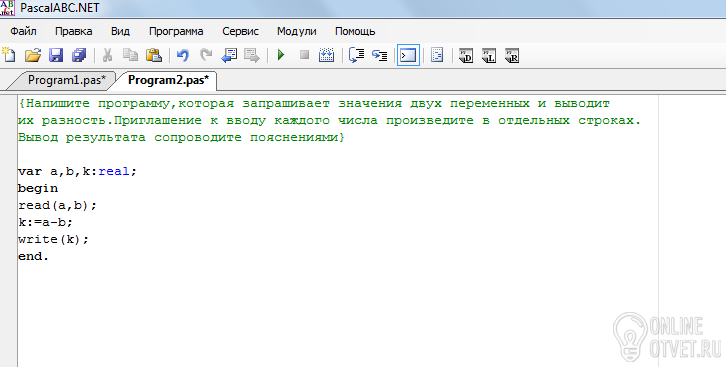Open the Сервис menu

pyautogui.click(x=240, y=31)
